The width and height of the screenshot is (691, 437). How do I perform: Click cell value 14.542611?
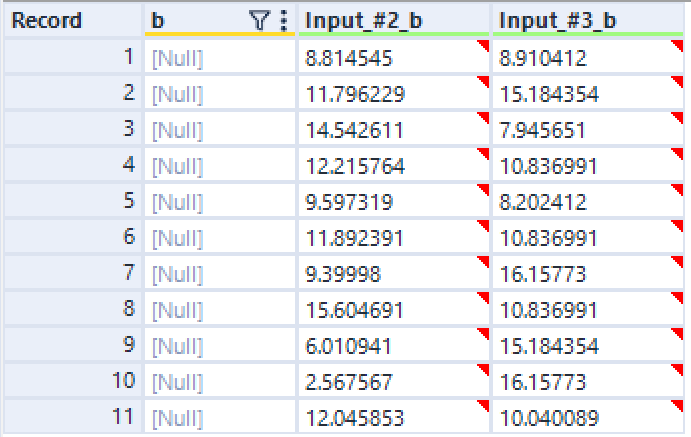(354, 130)
